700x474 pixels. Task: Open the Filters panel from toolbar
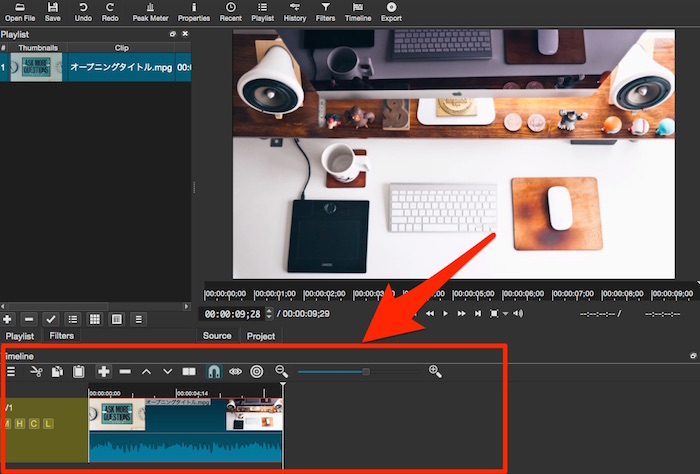pyautogui.click(x=324, y=12)
